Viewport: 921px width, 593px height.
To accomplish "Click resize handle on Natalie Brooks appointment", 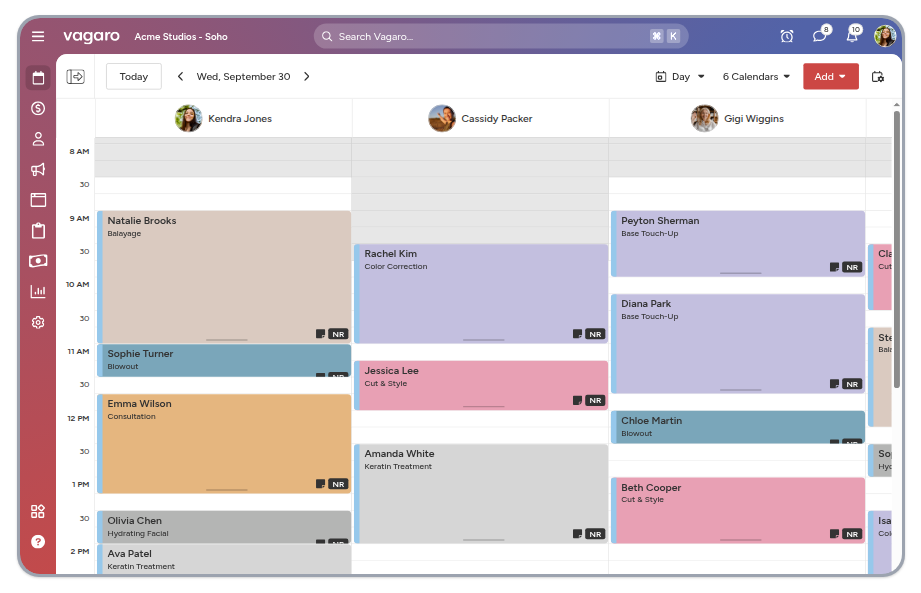I will point(227,340).
